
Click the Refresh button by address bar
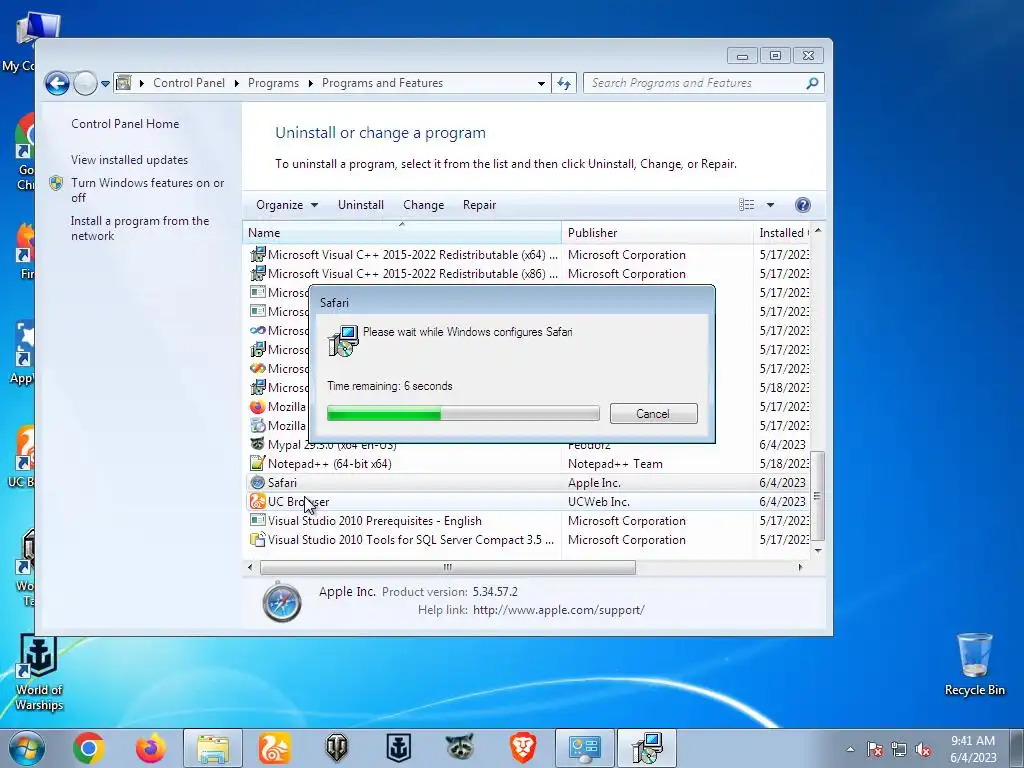click(x=564, y=84)
